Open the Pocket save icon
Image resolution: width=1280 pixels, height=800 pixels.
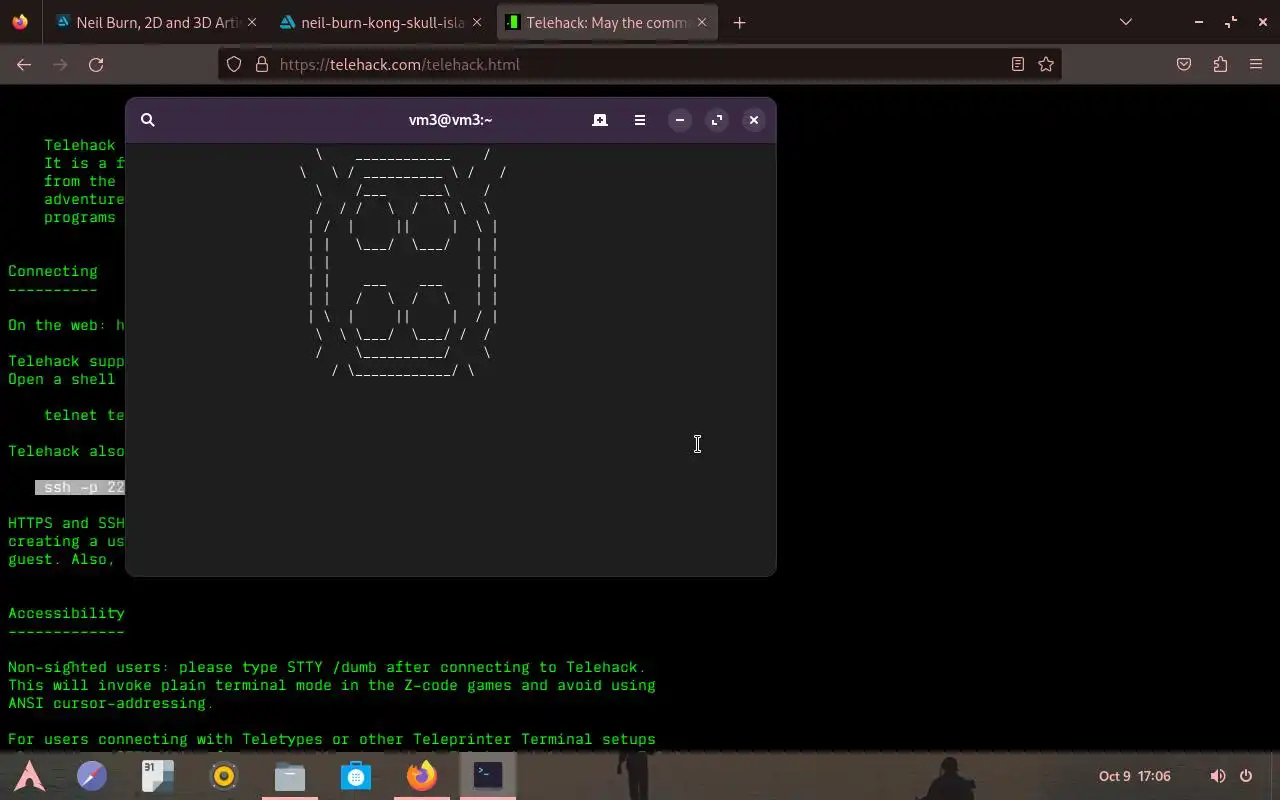(1184, 64)
